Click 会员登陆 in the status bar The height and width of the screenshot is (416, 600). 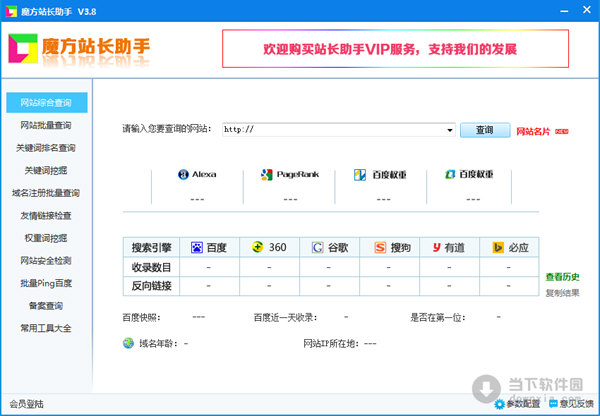click(x=26, y=404)
